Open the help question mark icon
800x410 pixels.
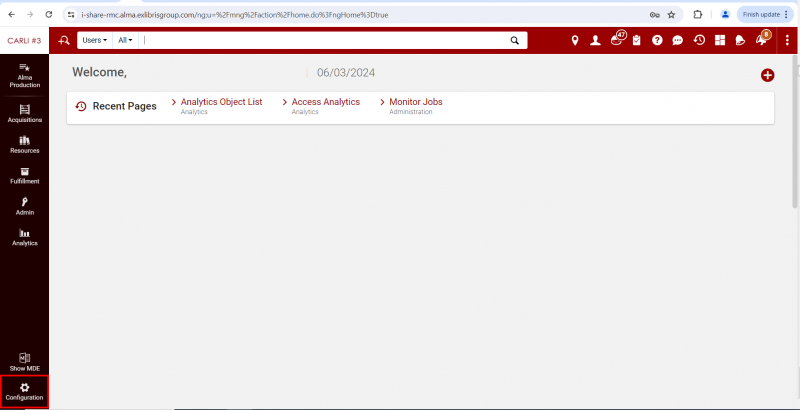tap(657, 40)
